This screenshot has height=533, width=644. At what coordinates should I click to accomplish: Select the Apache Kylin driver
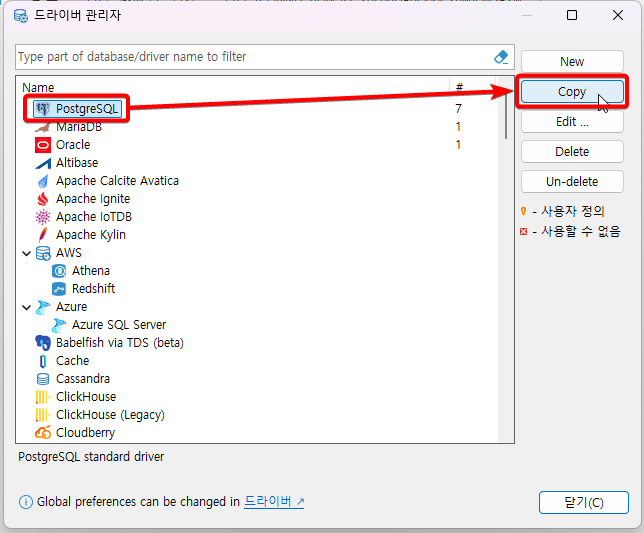[x=91, y=235]
